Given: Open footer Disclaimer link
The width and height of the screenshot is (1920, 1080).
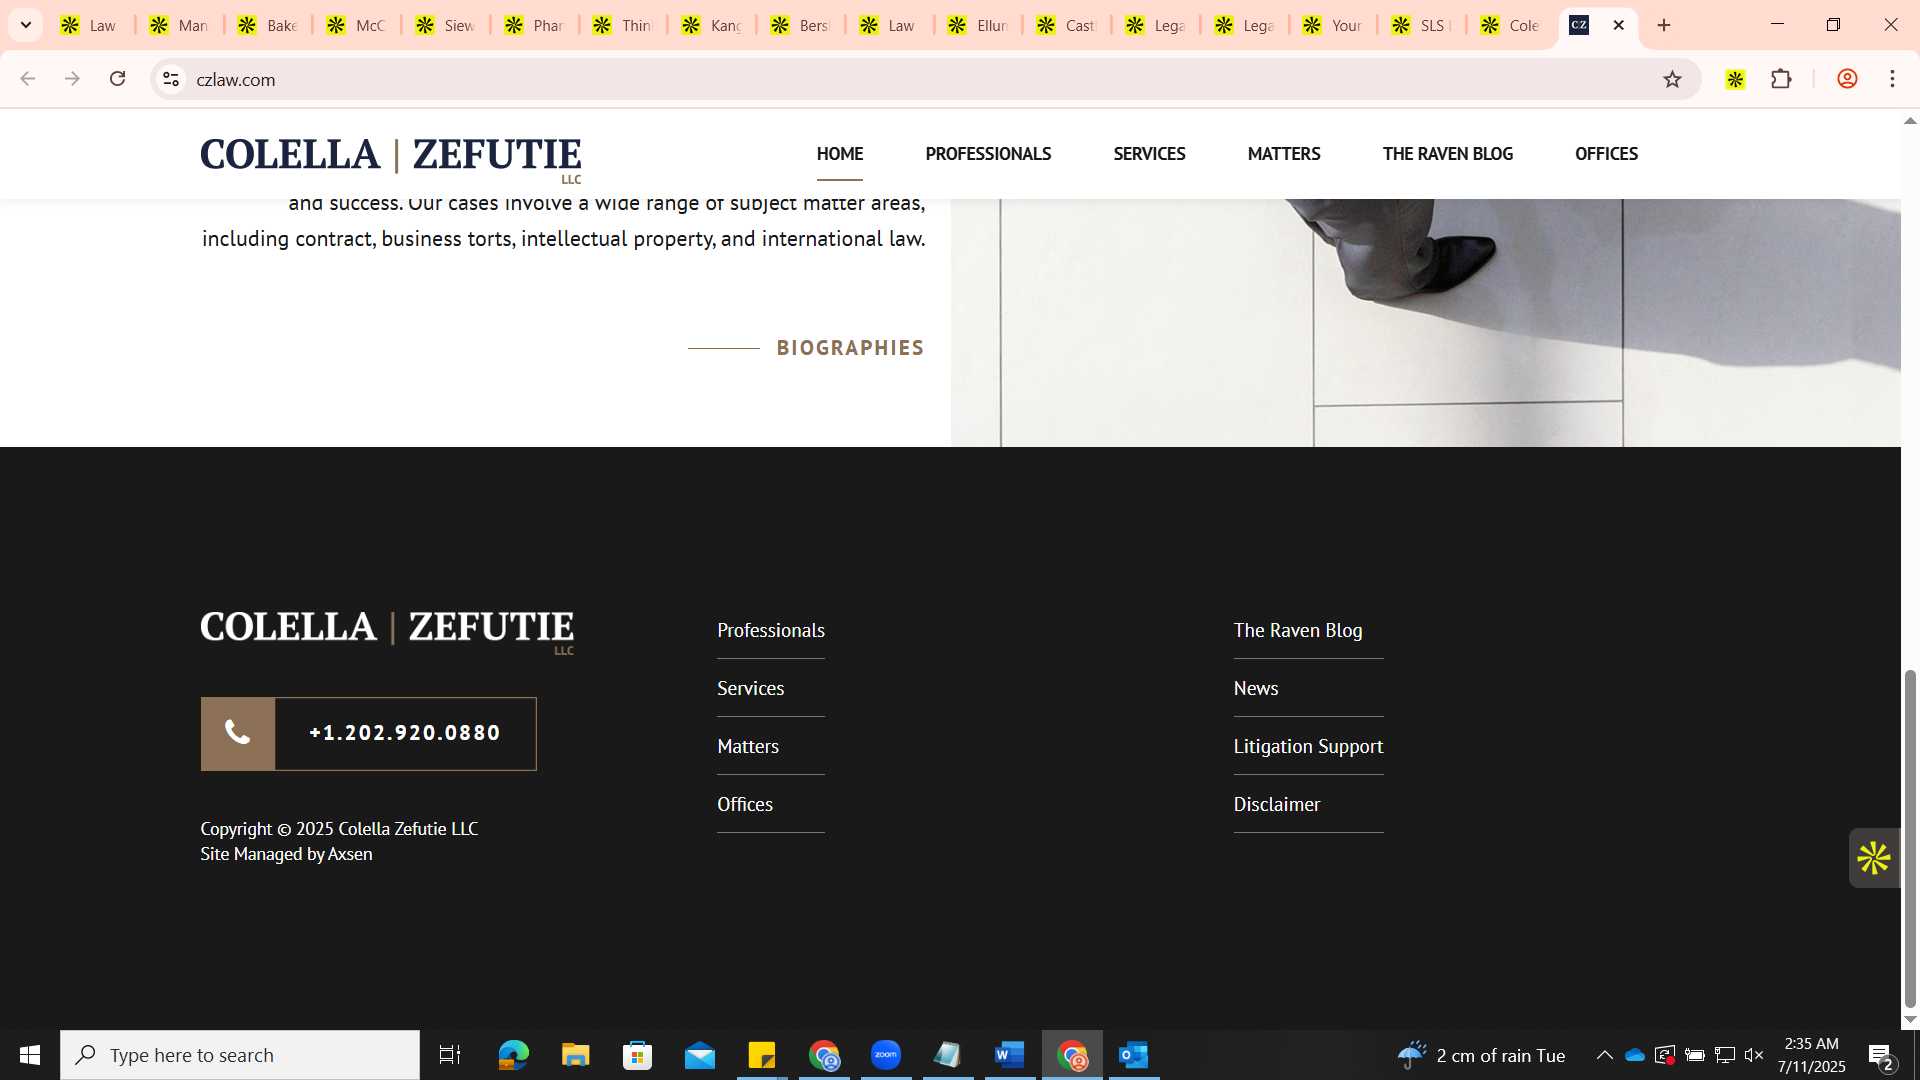Looking at the screenshot, I should click(x=1276, y=804).
